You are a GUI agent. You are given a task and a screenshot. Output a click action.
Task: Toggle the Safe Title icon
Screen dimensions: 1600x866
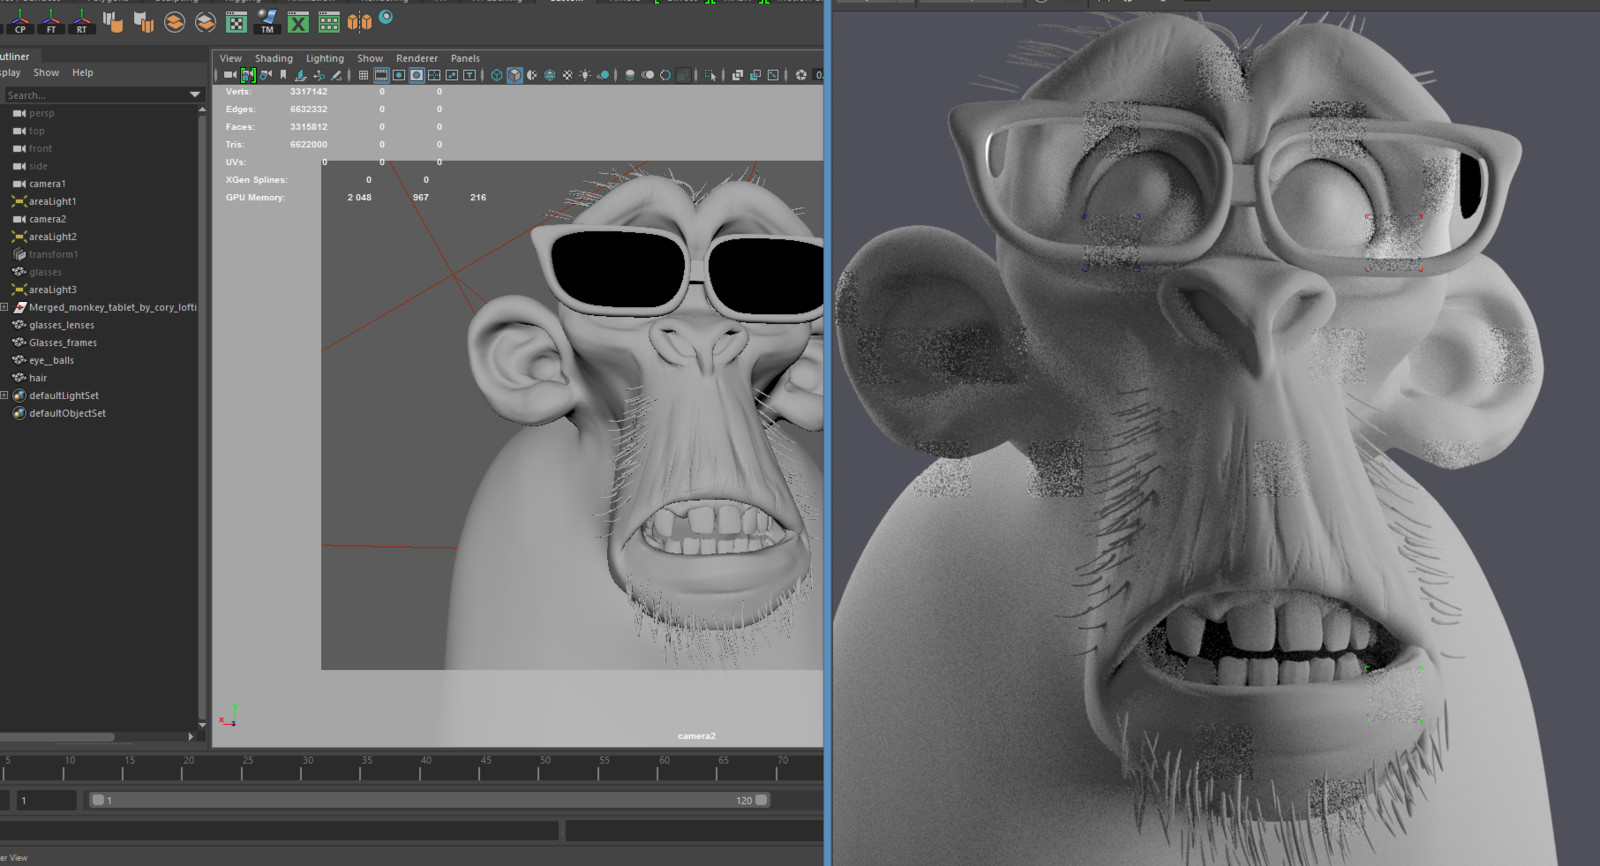(469, 75)
